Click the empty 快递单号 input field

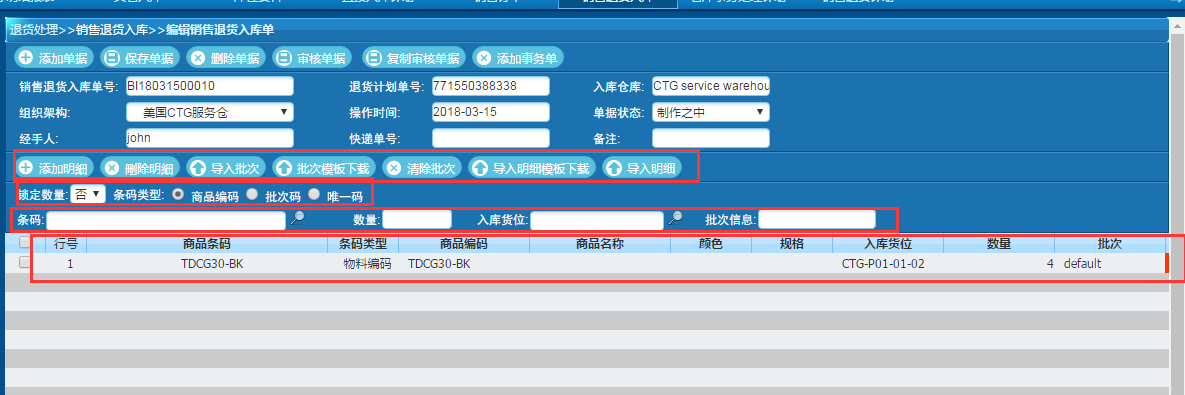click(490, 138)
